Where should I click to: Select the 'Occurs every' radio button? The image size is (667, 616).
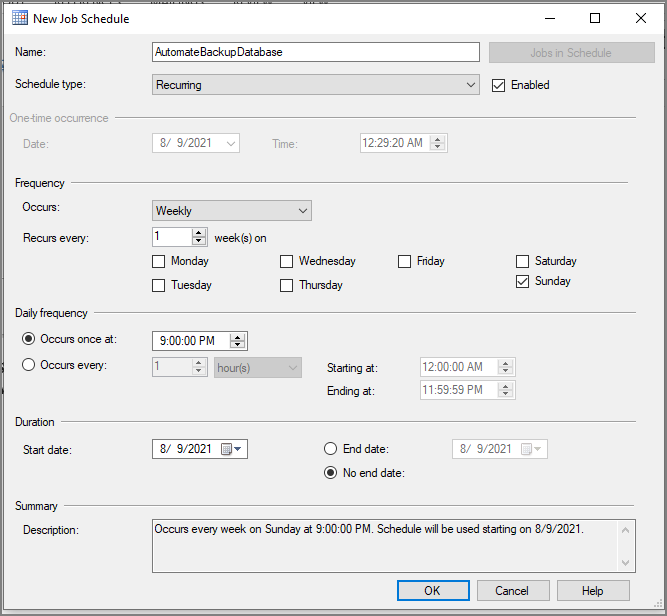29,365
